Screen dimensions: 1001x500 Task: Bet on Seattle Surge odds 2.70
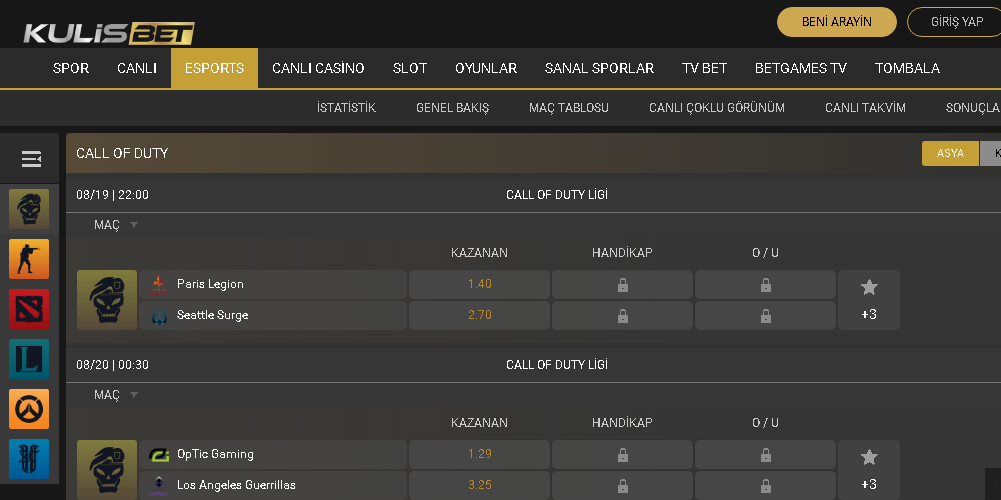coord(479,315)
